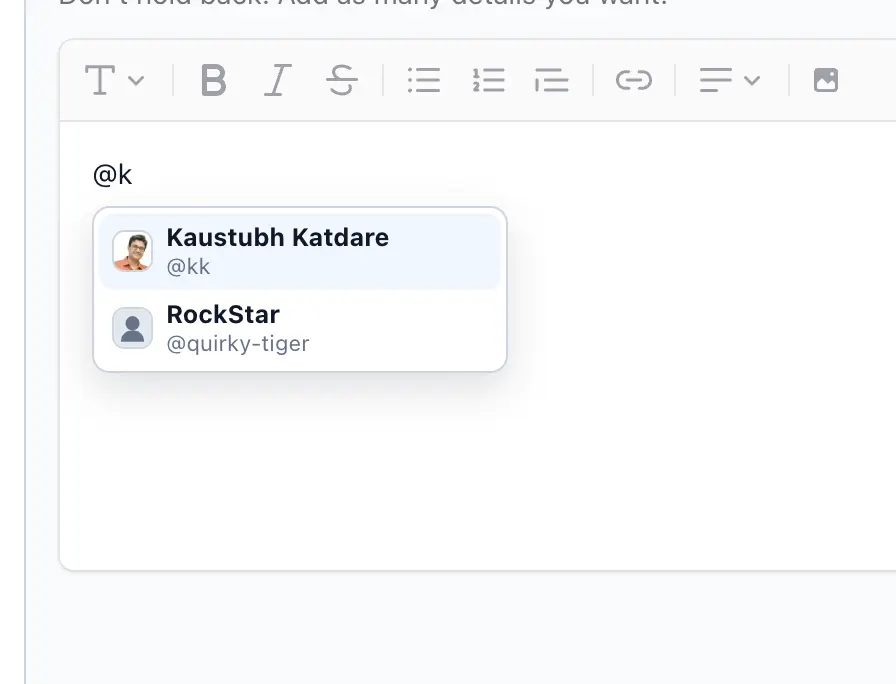Insert a numbered list
The image size is (896, 684).
[488, 80]
